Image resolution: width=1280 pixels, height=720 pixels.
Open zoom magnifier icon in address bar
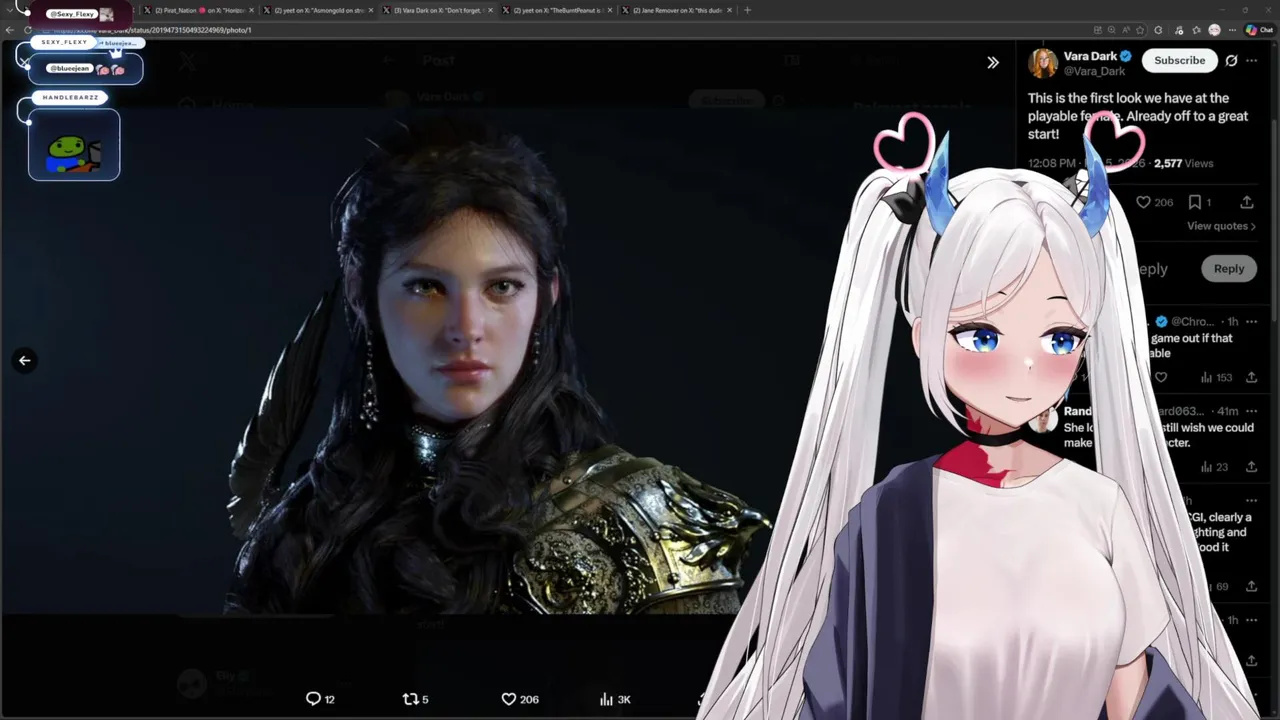pos(1111,30)
